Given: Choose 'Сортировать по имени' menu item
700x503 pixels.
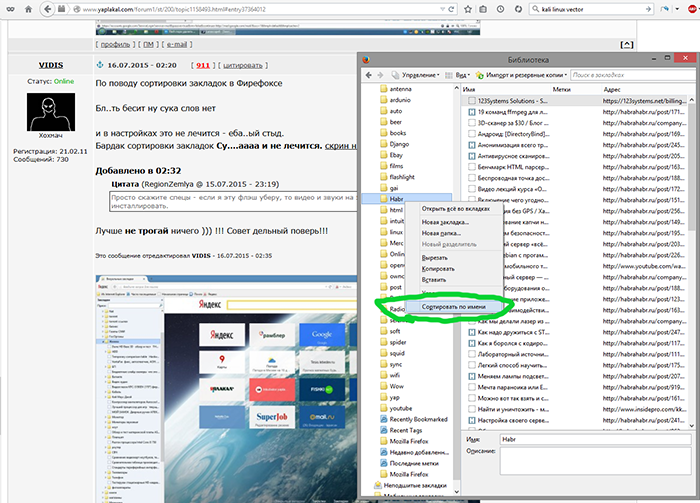Looking at the screenshot, I should point(454,307).
